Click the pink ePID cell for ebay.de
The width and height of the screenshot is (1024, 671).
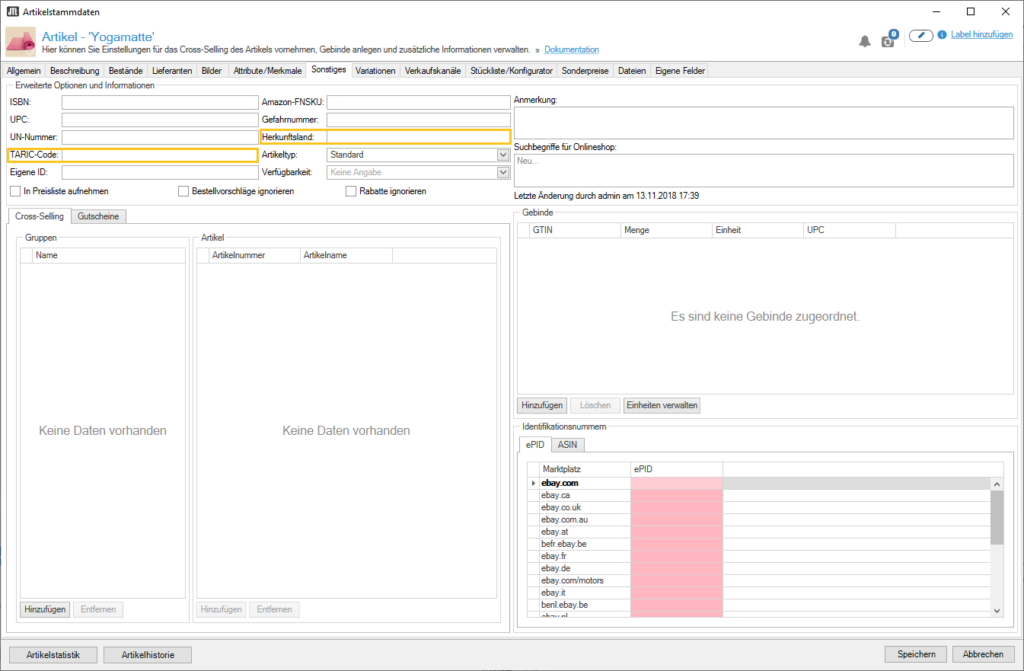tap(676, 568)
